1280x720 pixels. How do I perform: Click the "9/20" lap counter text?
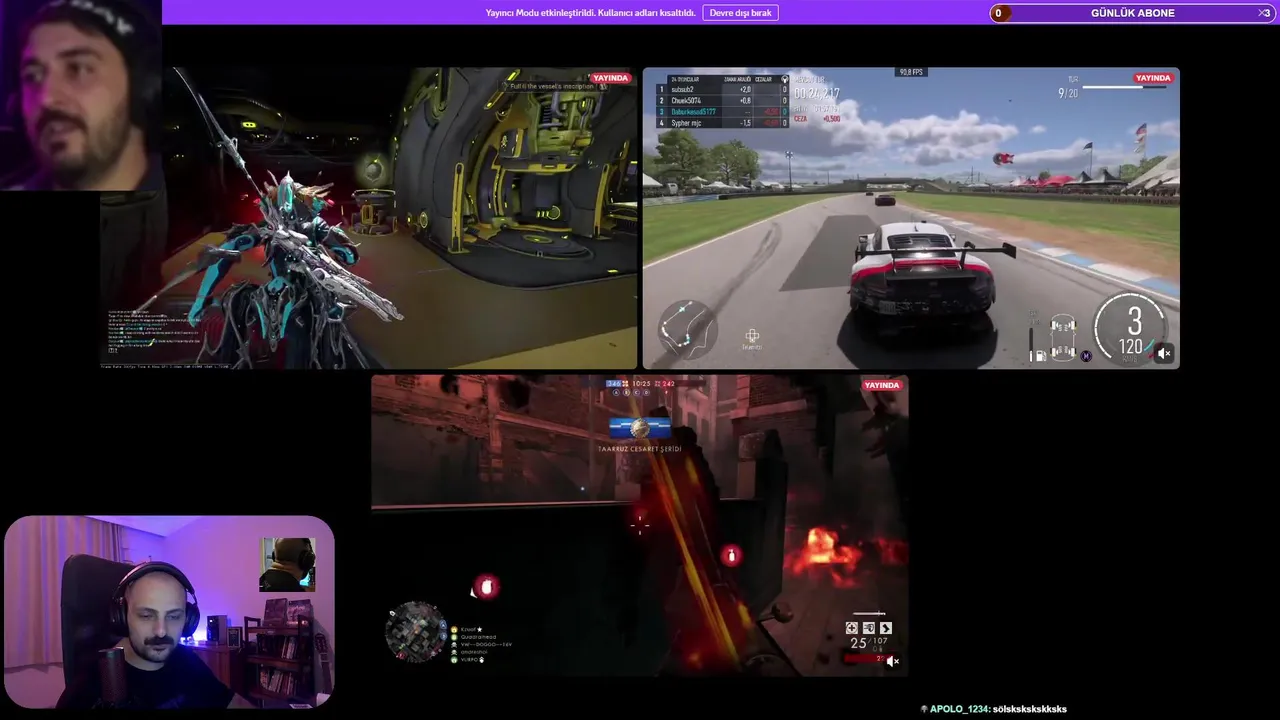[x=1068, y=93]
